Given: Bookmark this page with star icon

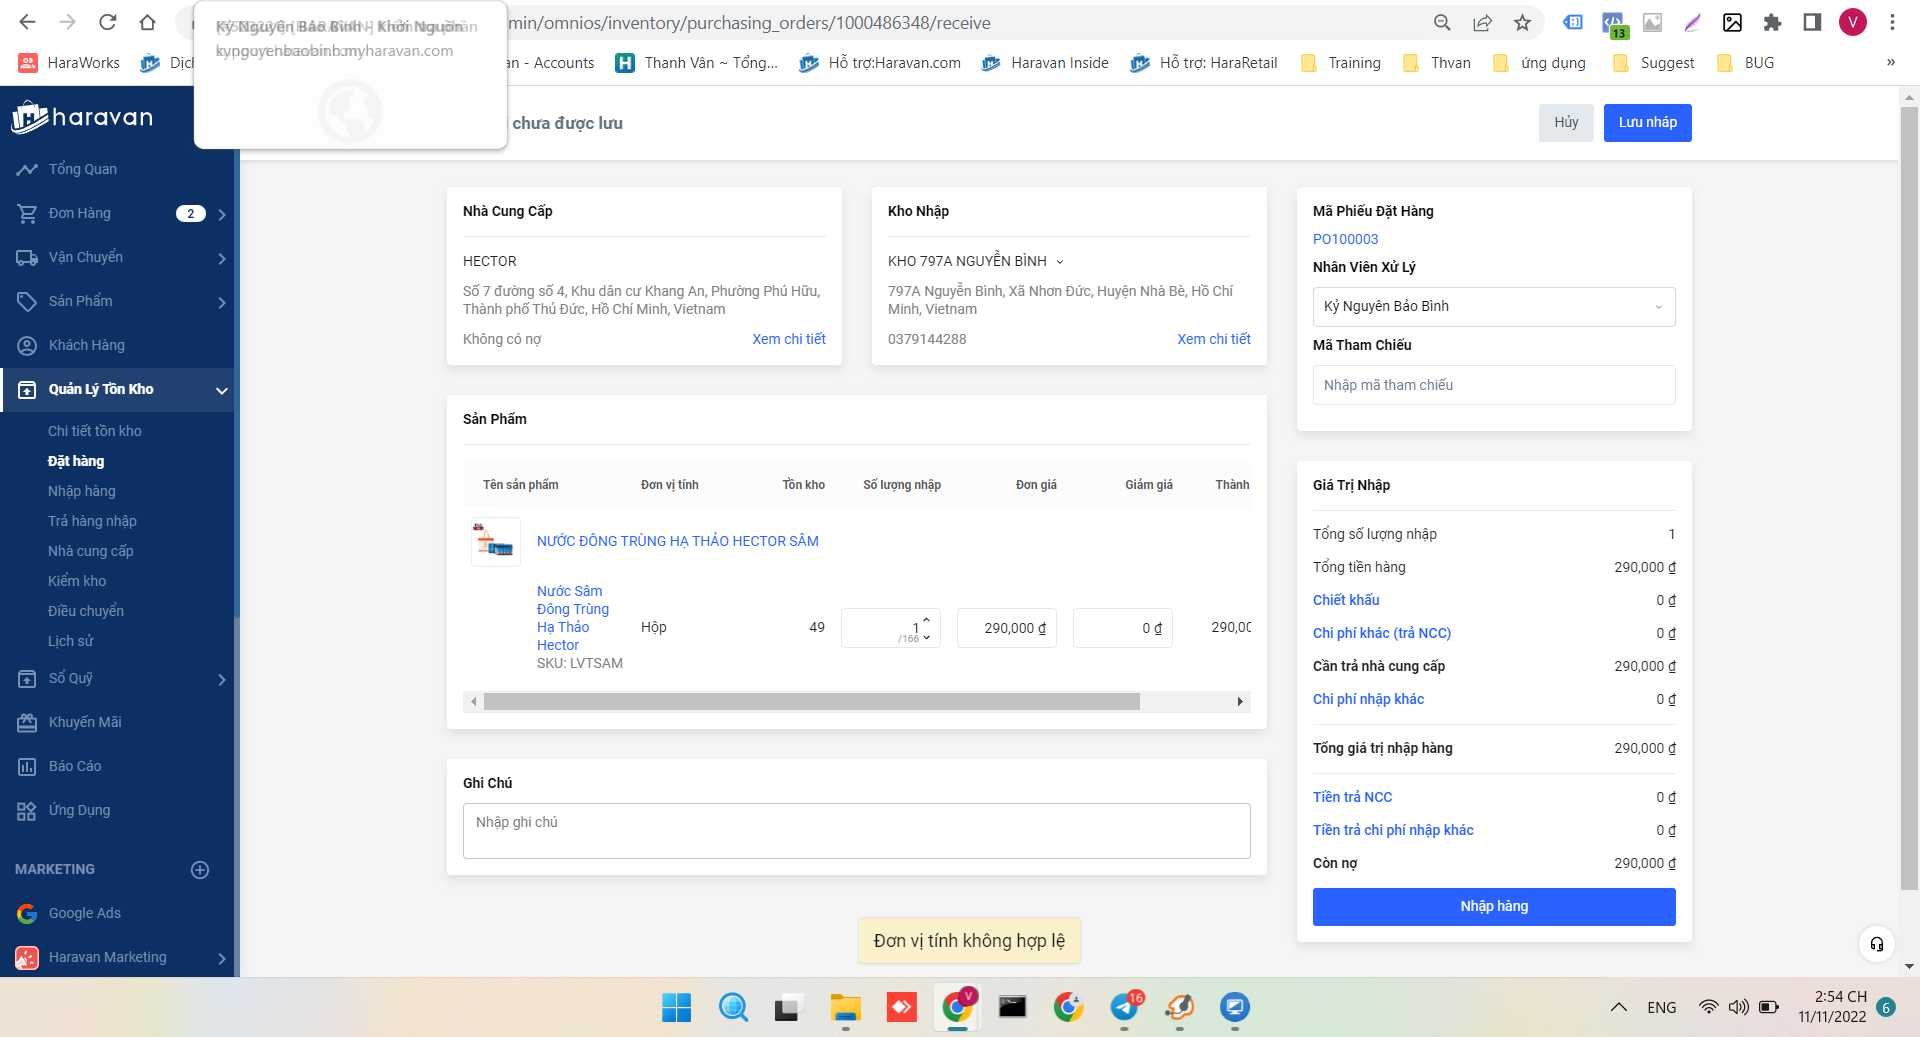Looking at the screenshot, I should [1522, 23].
